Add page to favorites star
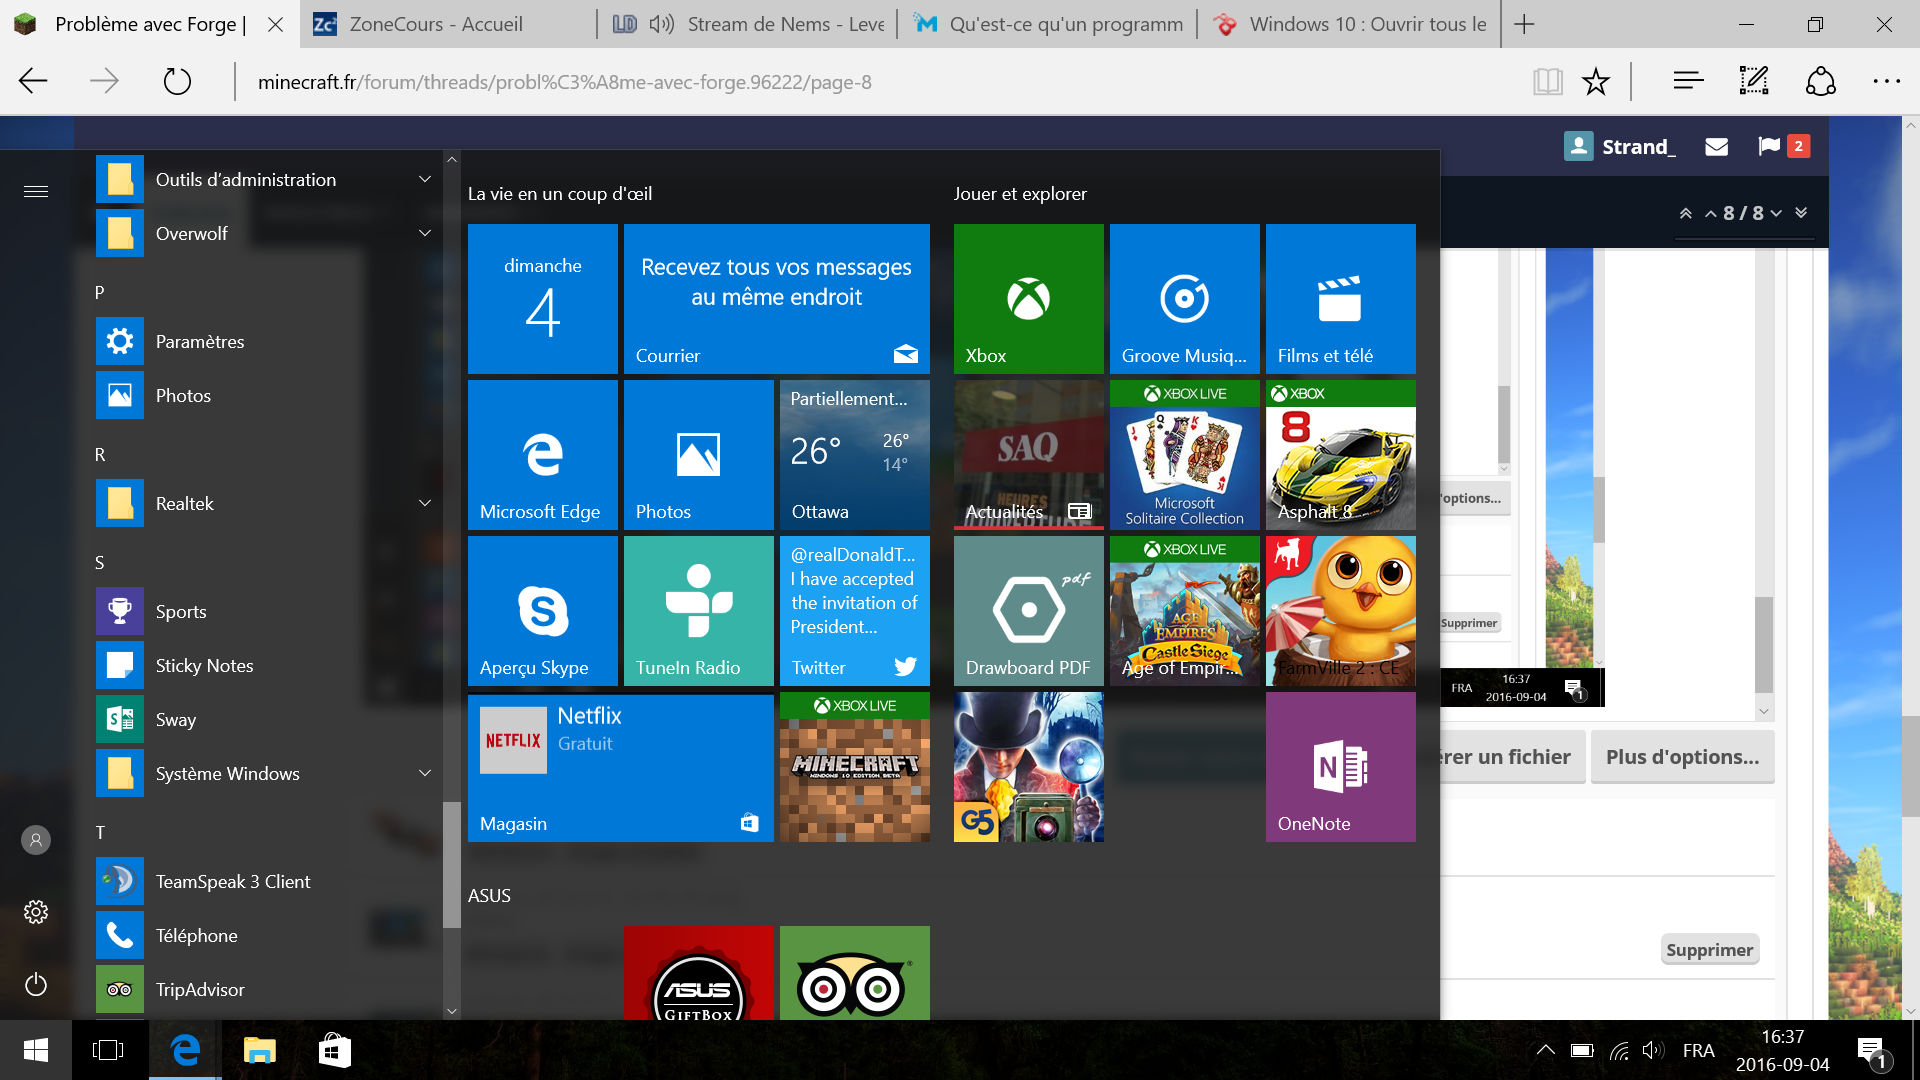The height and width of the screenshot is (1080, 1920). (x=1596, y=81)
